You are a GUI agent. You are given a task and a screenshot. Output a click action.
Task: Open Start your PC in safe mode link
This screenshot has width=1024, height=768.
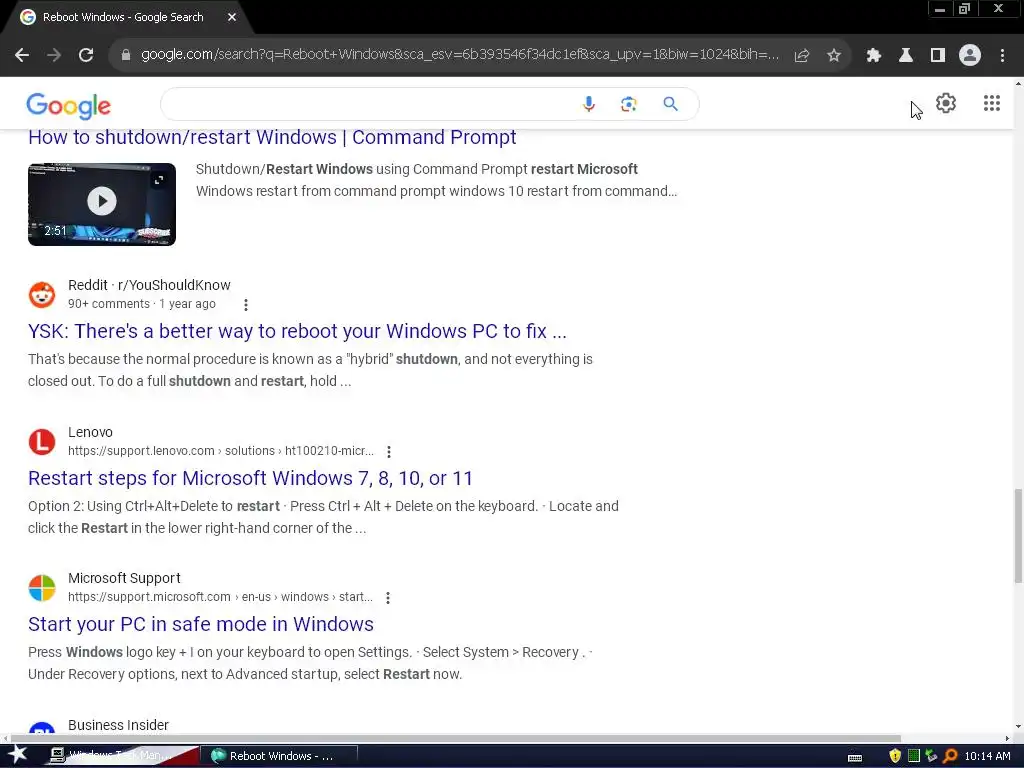point(200,624)
